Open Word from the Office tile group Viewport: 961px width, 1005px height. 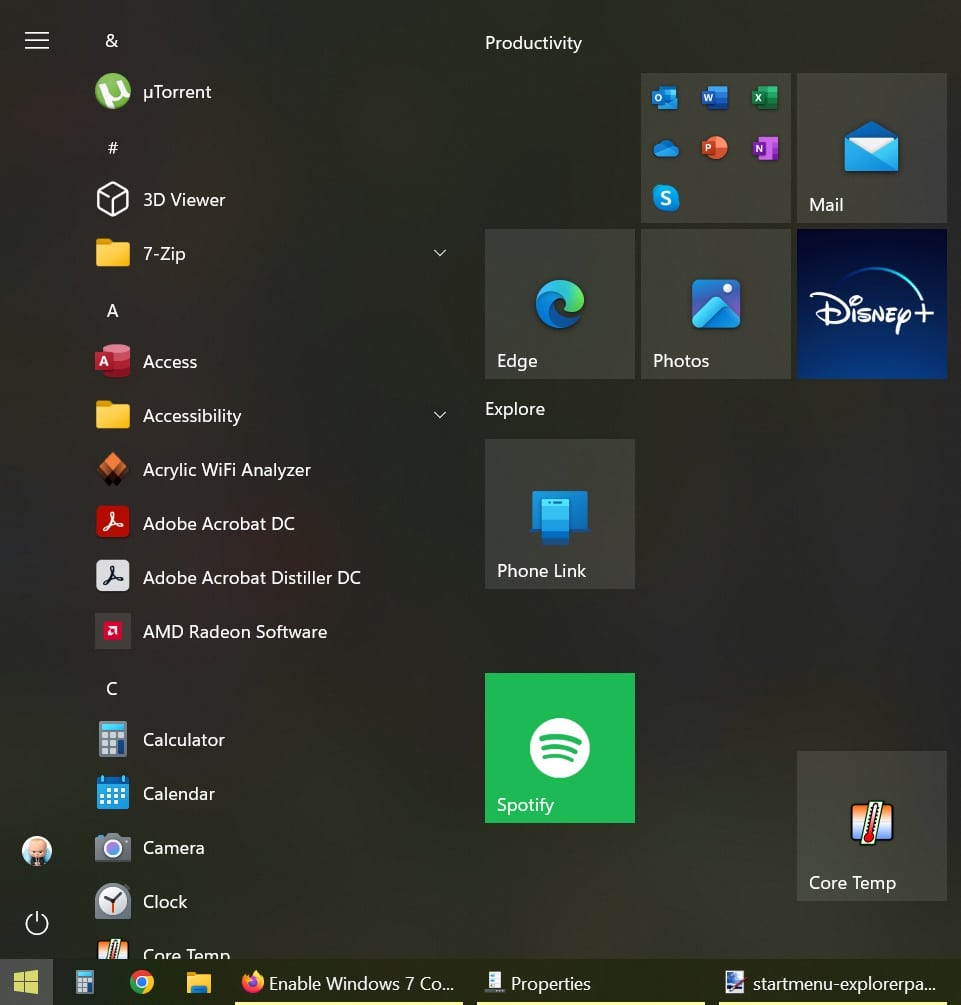click(x=715, y=97)
